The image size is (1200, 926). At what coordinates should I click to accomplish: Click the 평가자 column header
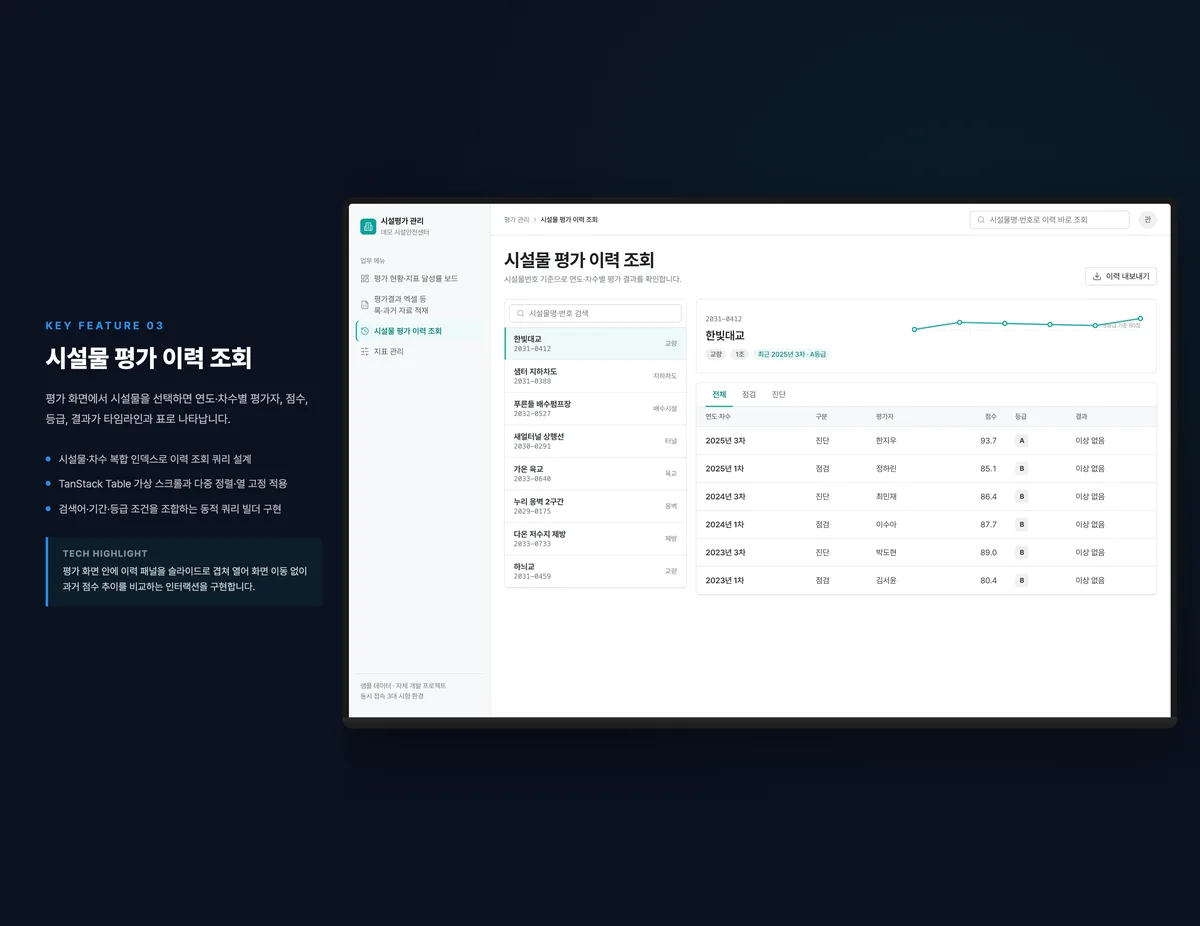[x=884, y=416]
